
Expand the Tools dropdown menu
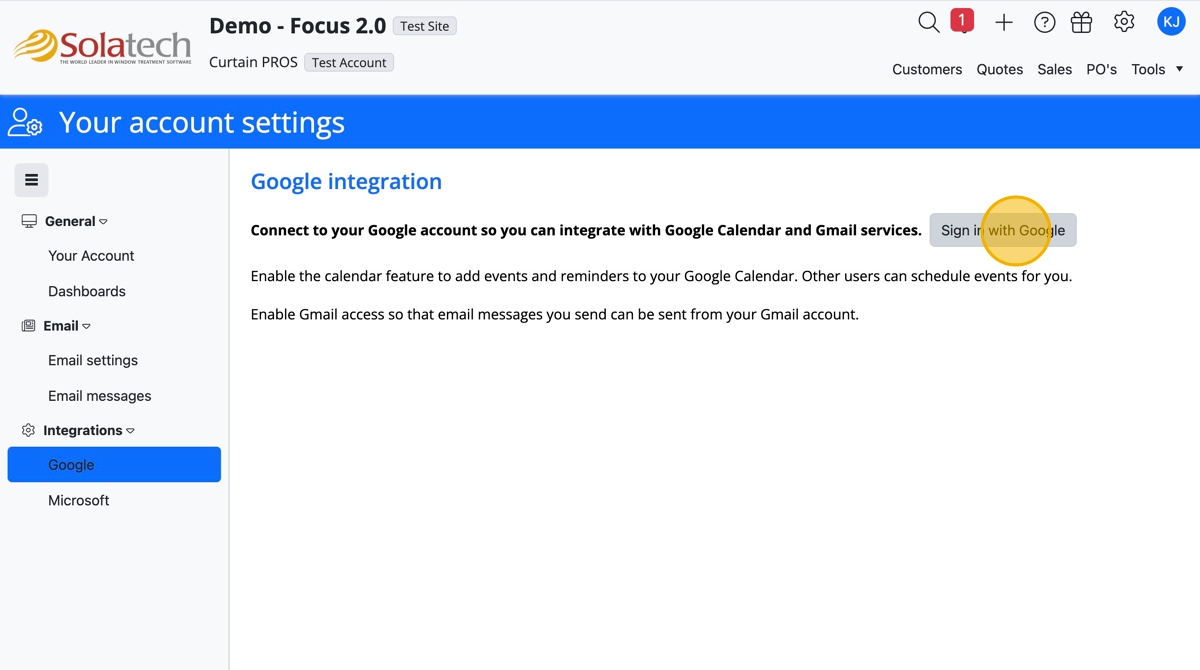1157,69
